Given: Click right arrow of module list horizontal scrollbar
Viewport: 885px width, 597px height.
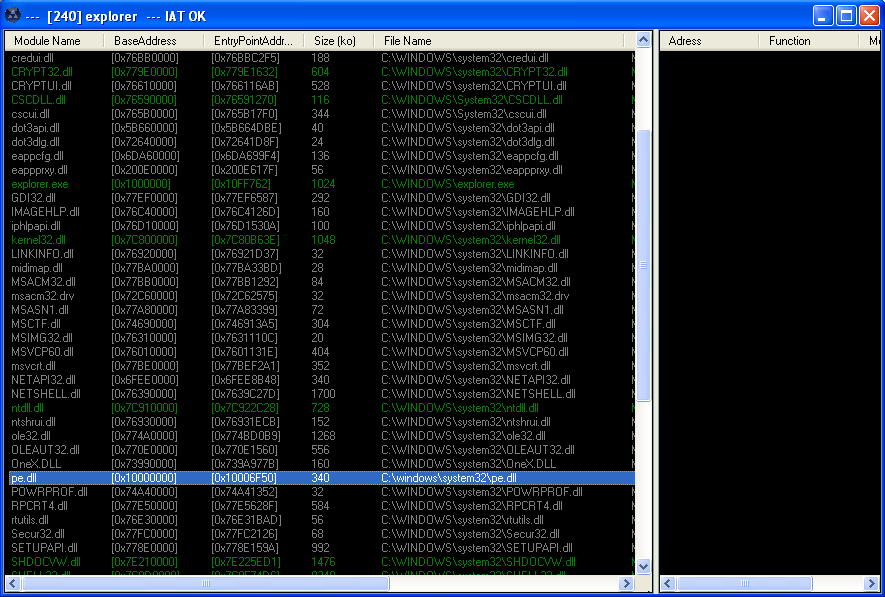Looking at the screenshot, I should click(627, 583).
